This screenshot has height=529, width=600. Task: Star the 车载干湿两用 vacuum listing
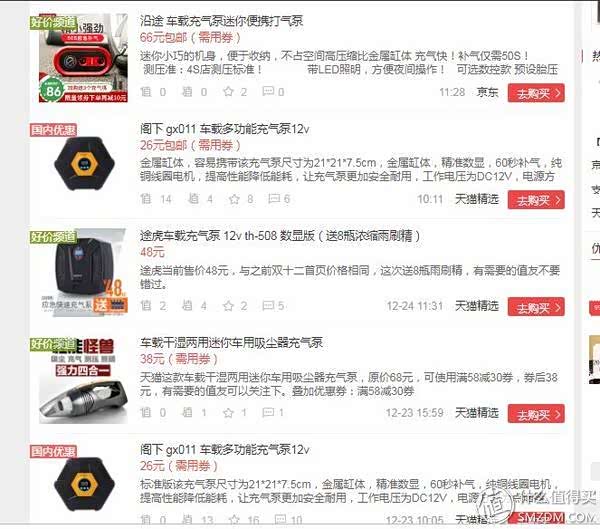click(228, 412)
